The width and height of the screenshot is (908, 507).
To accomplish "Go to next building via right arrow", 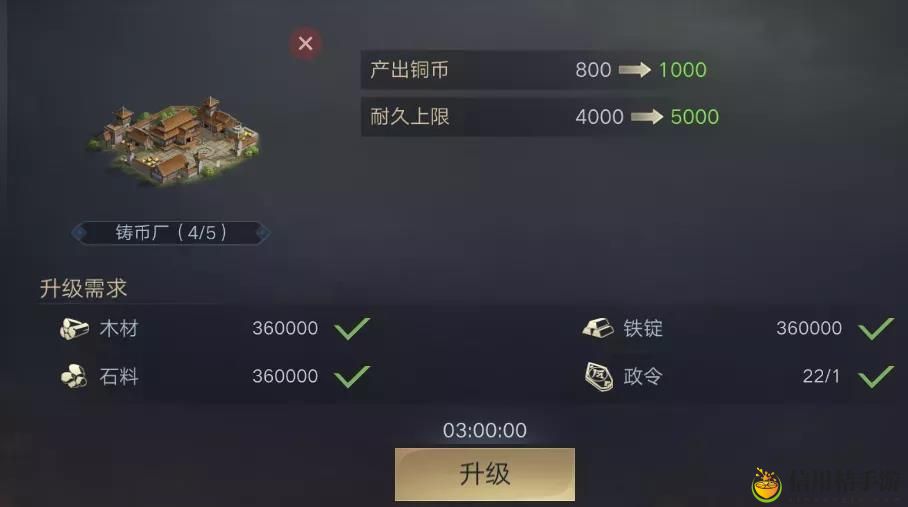I will 263,233.
